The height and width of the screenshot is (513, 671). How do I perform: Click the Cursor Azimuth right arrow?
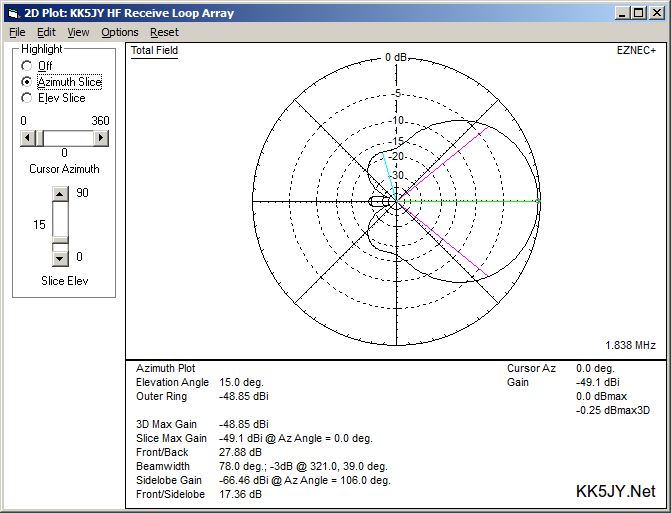click(101, 138)
